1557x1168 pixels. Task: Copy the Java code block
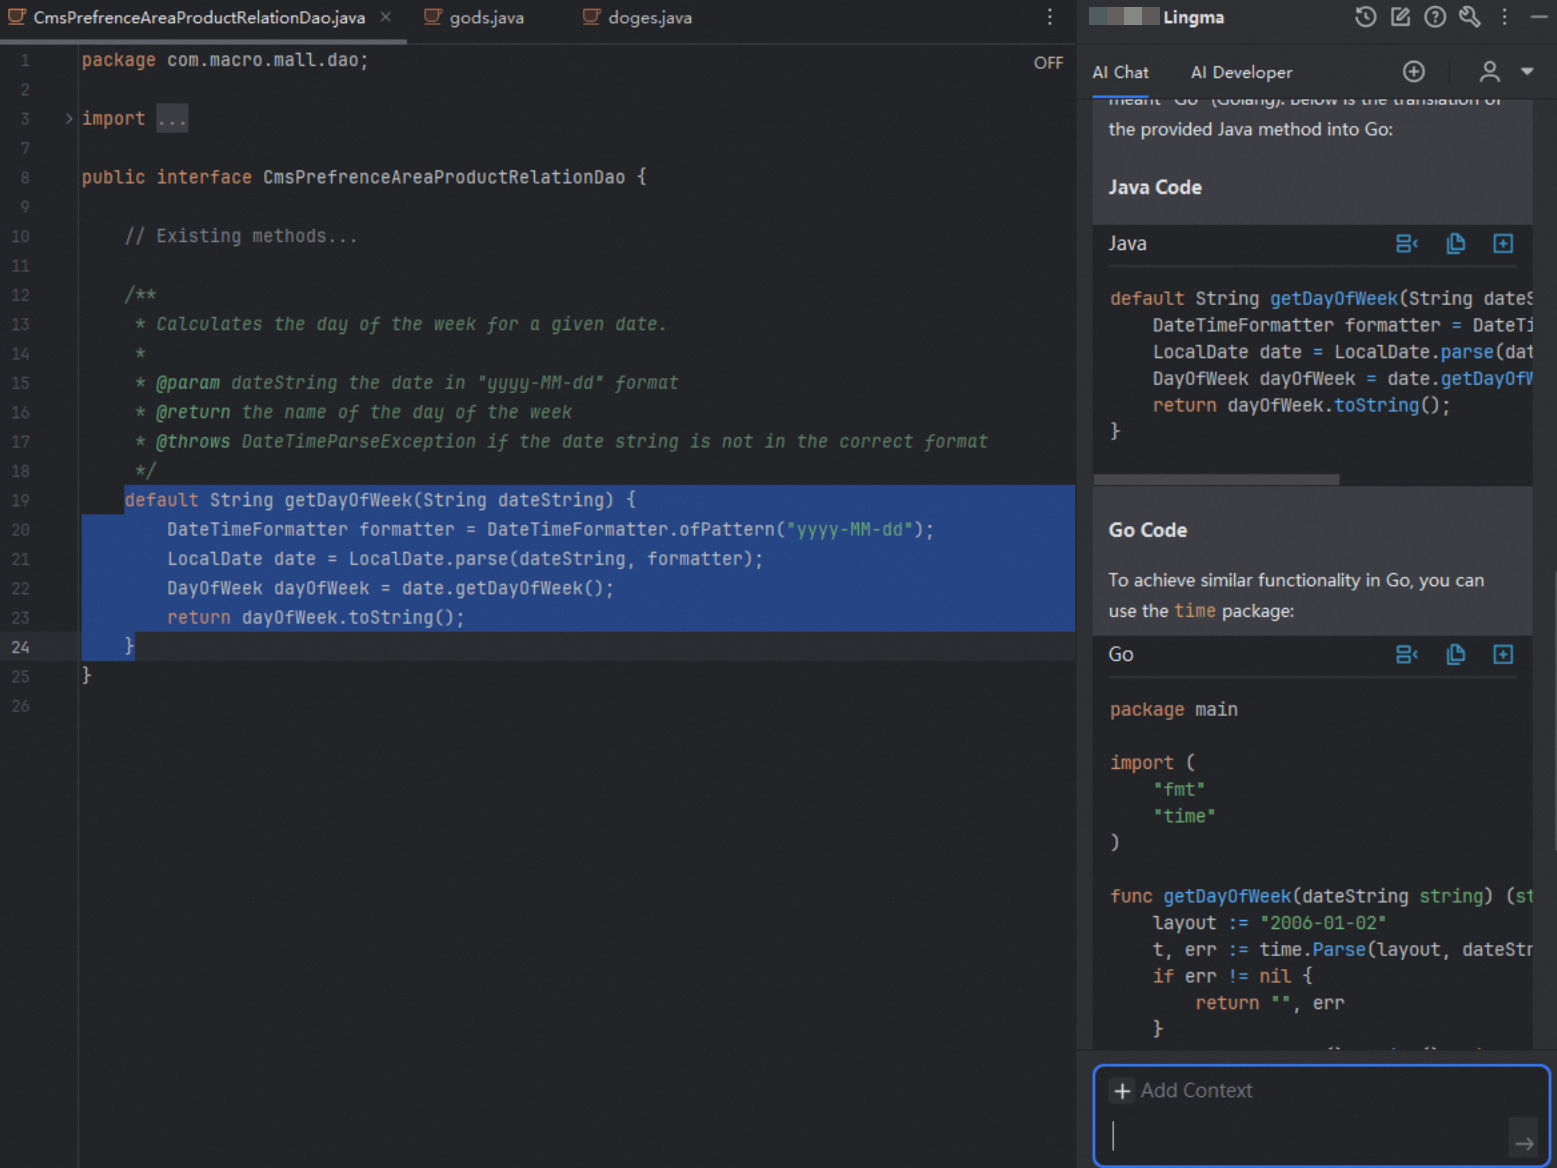(1455, 243)
